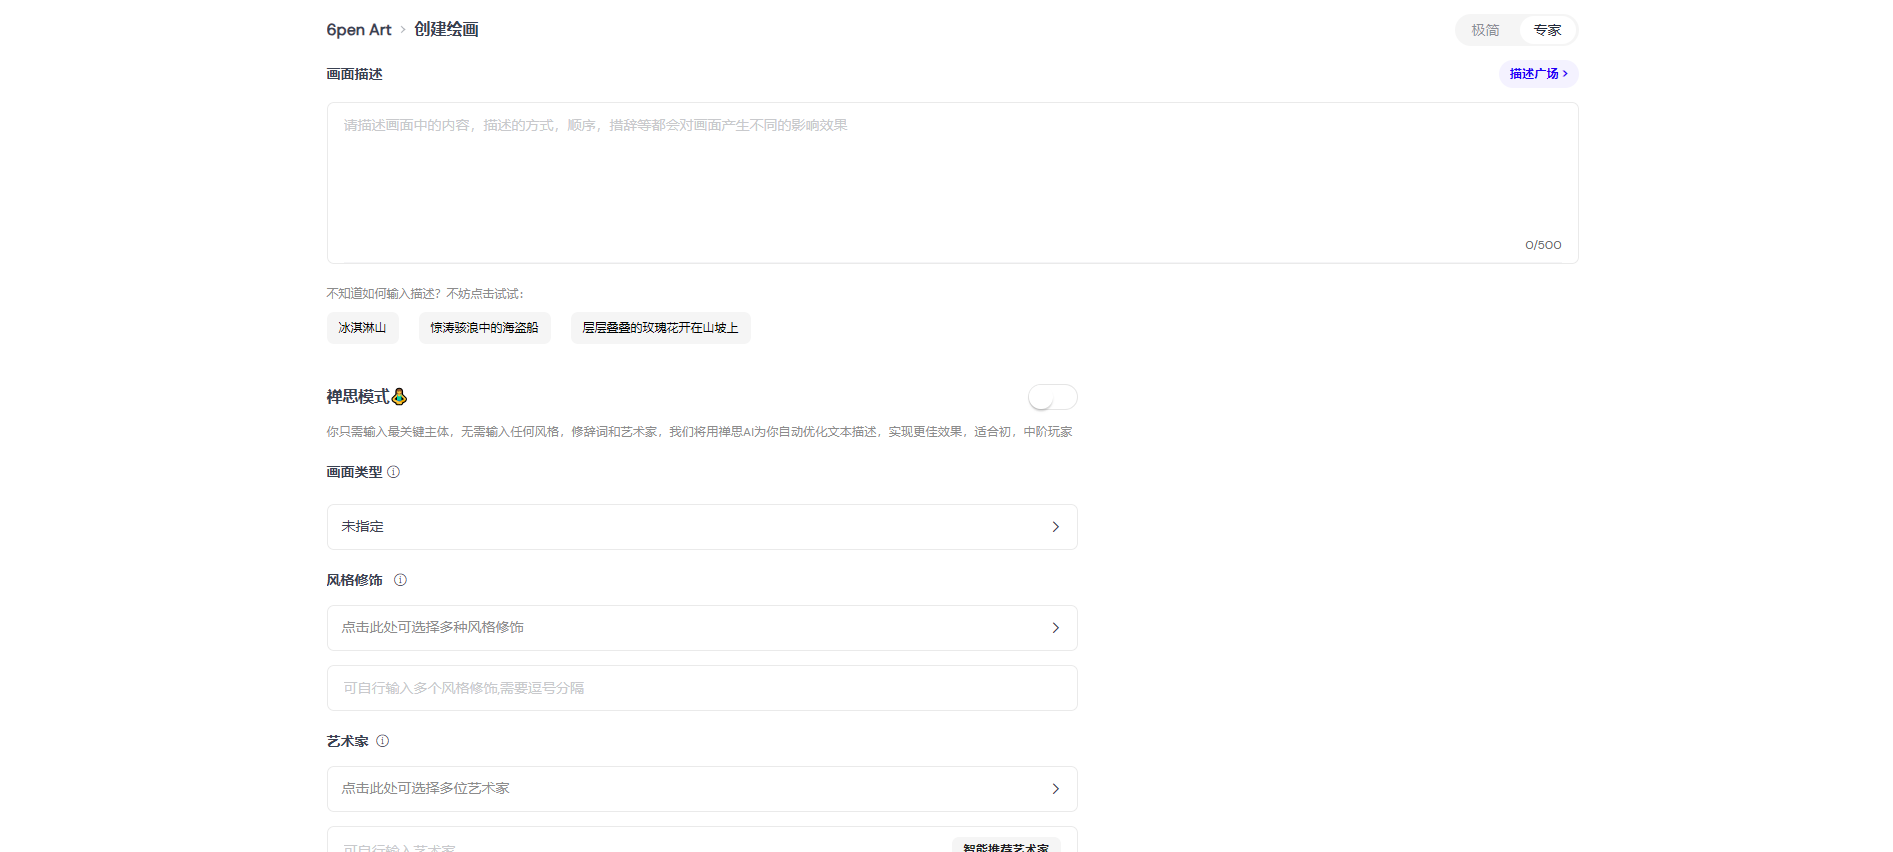
Task: Open the 未指定 画面类型 selector
Action: 701,527
